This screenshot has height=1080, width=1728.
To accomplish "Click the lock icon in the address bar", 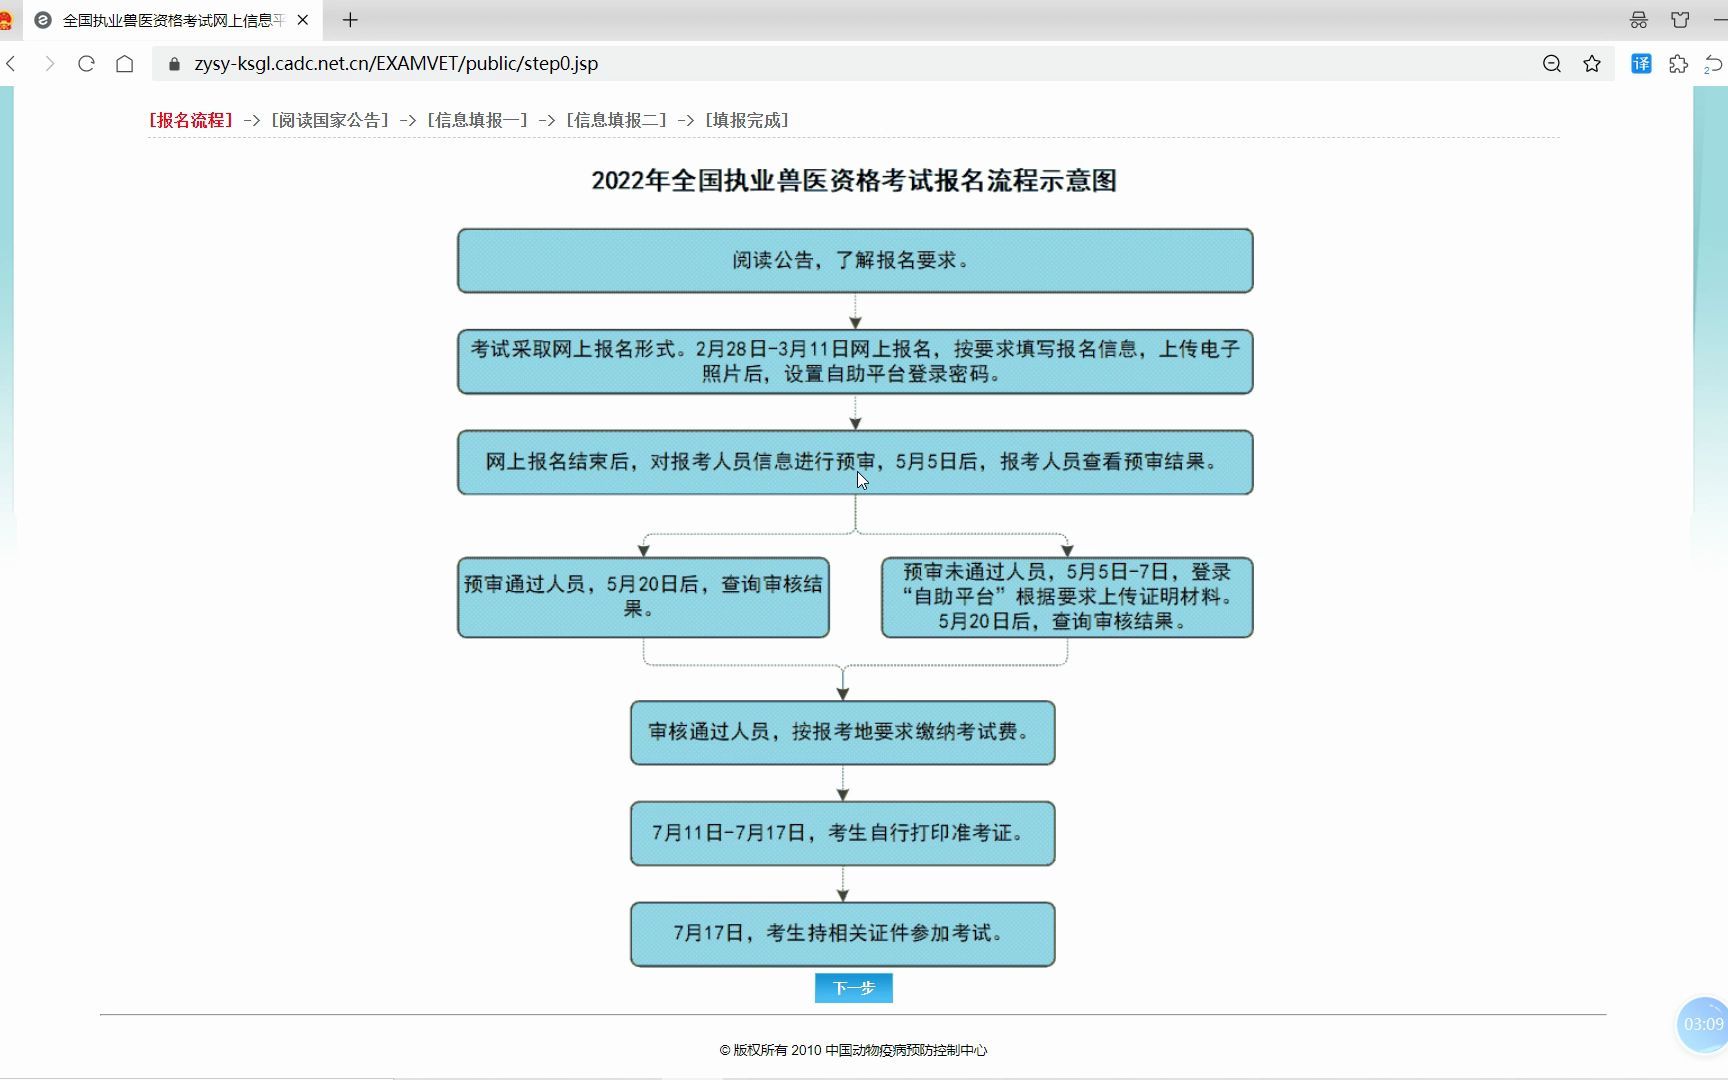I will (x=175, y=64).
